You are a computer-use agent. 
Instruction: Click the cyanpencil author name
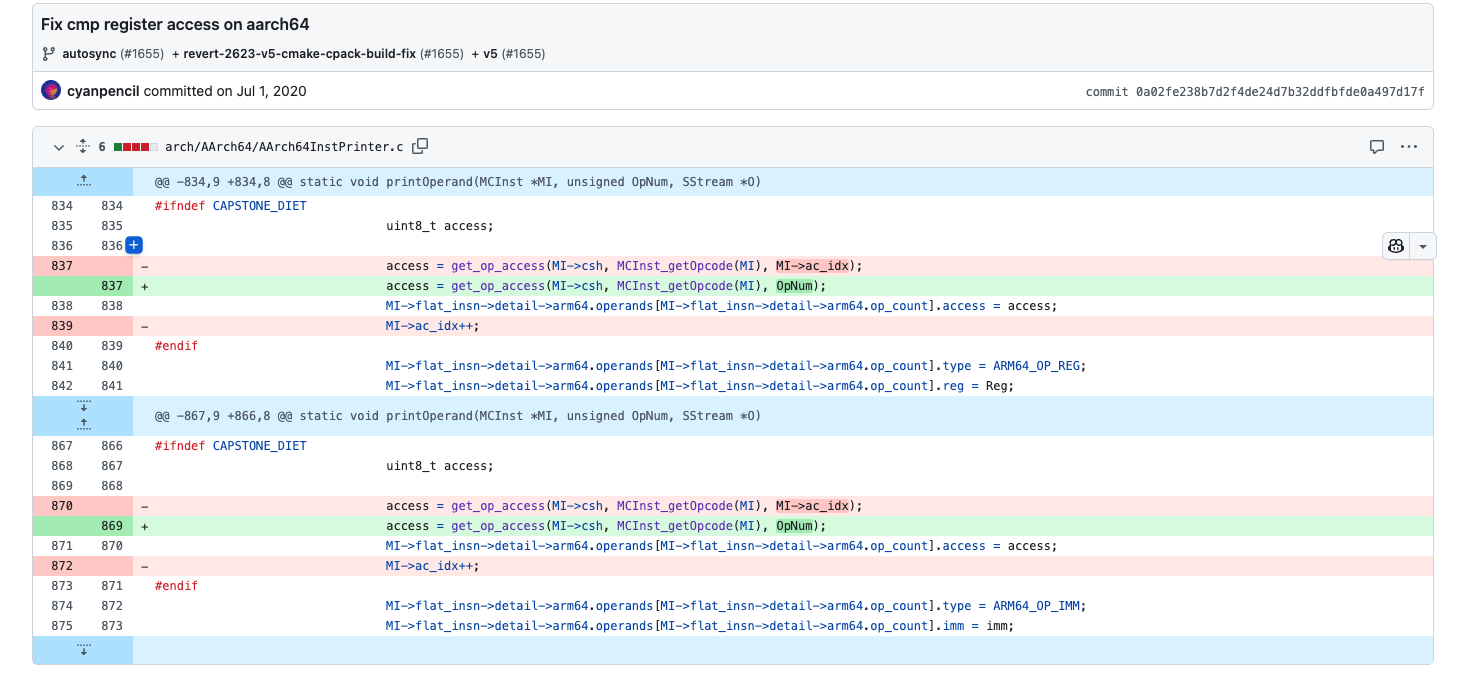104,91
